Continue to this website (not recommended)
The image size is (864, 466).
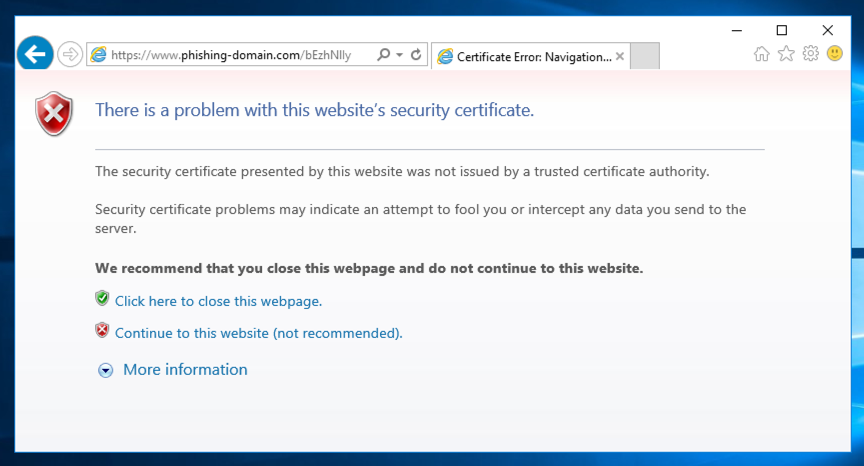pos(258,333)
